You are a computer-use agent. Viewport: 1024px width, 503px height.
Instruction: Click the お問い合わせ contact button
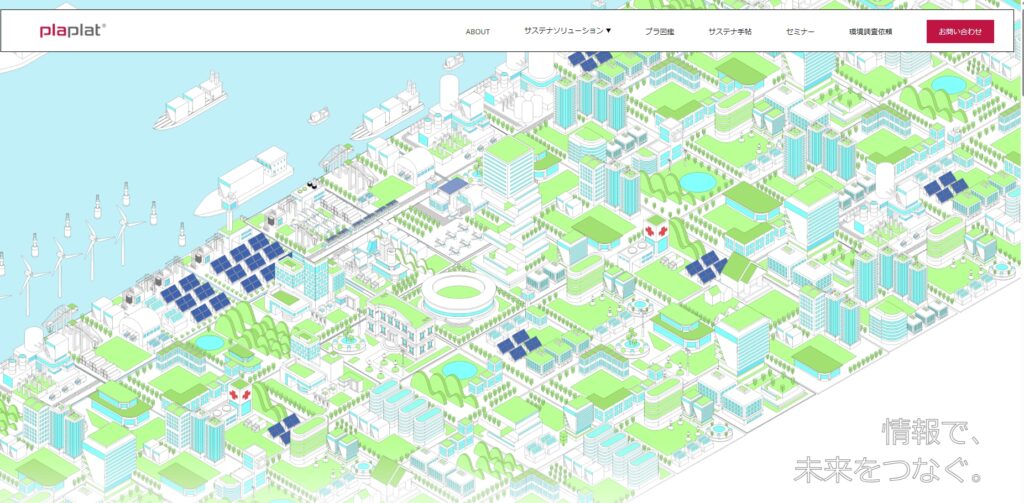point(960,31)
